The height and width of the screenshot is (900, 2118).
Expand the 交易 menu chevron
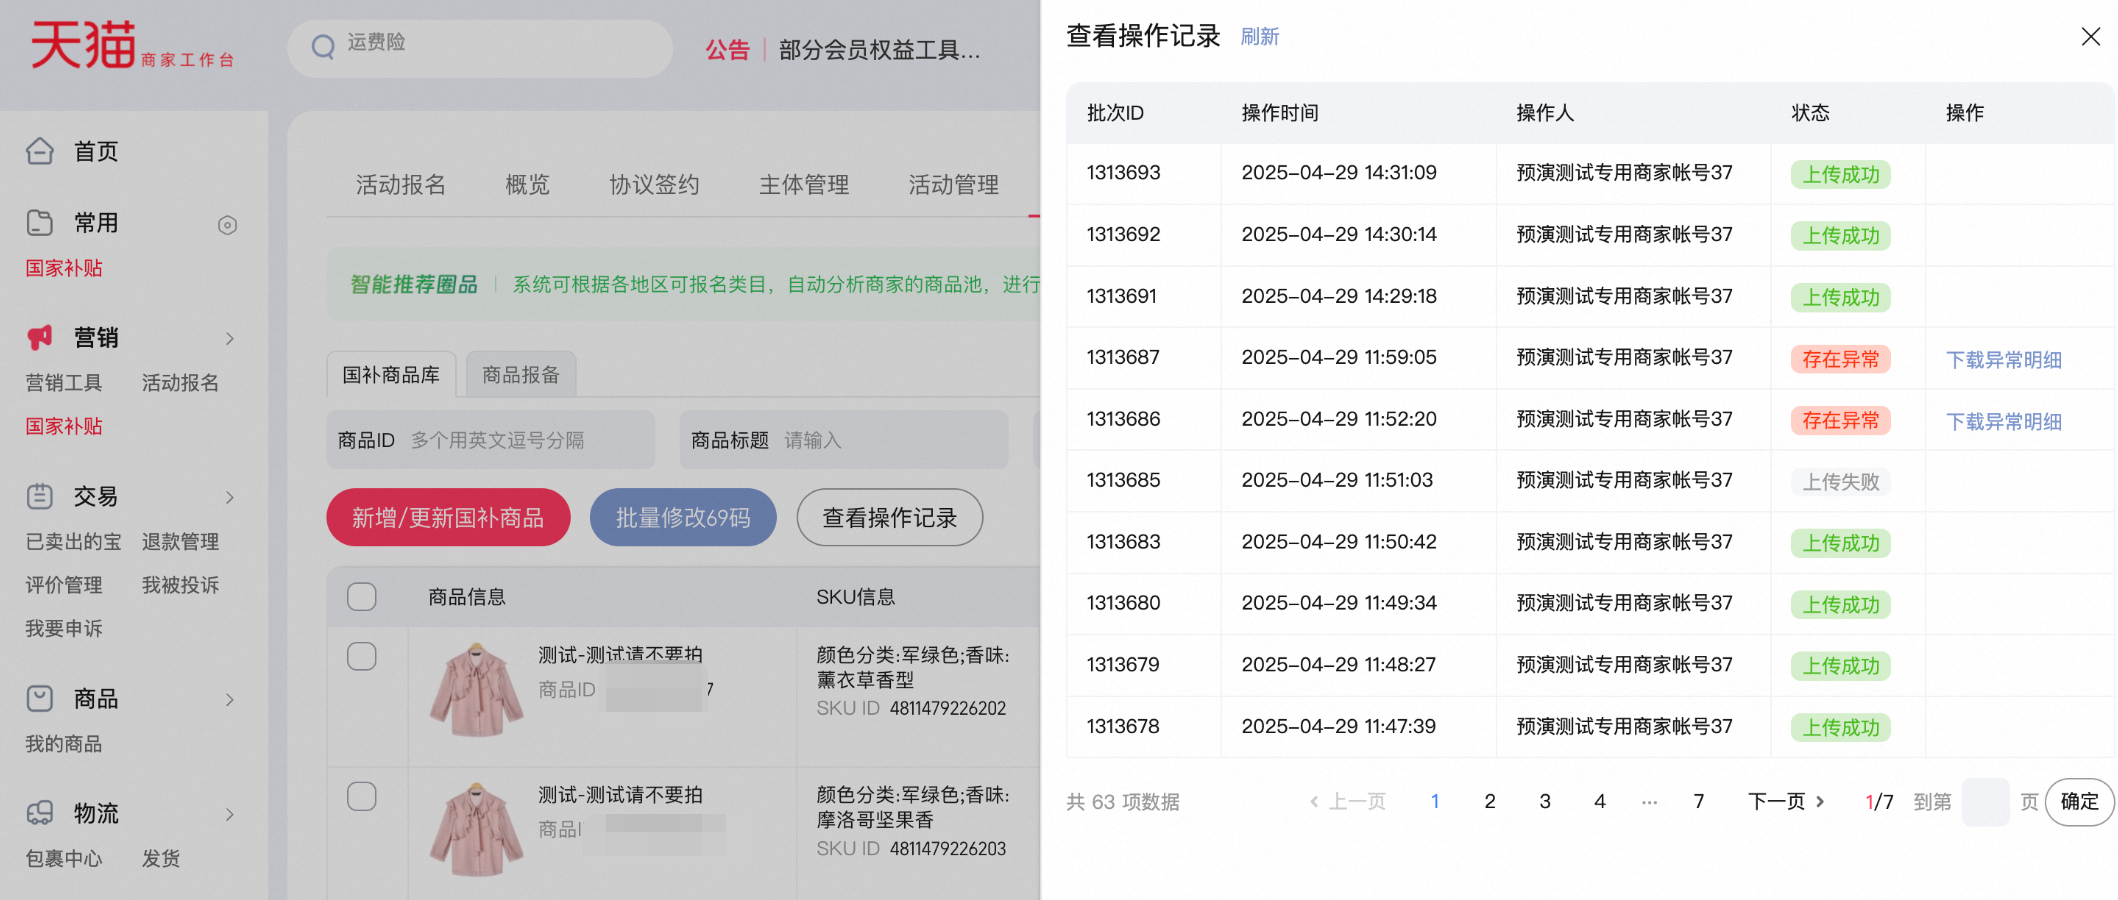(x=229, y=497)
